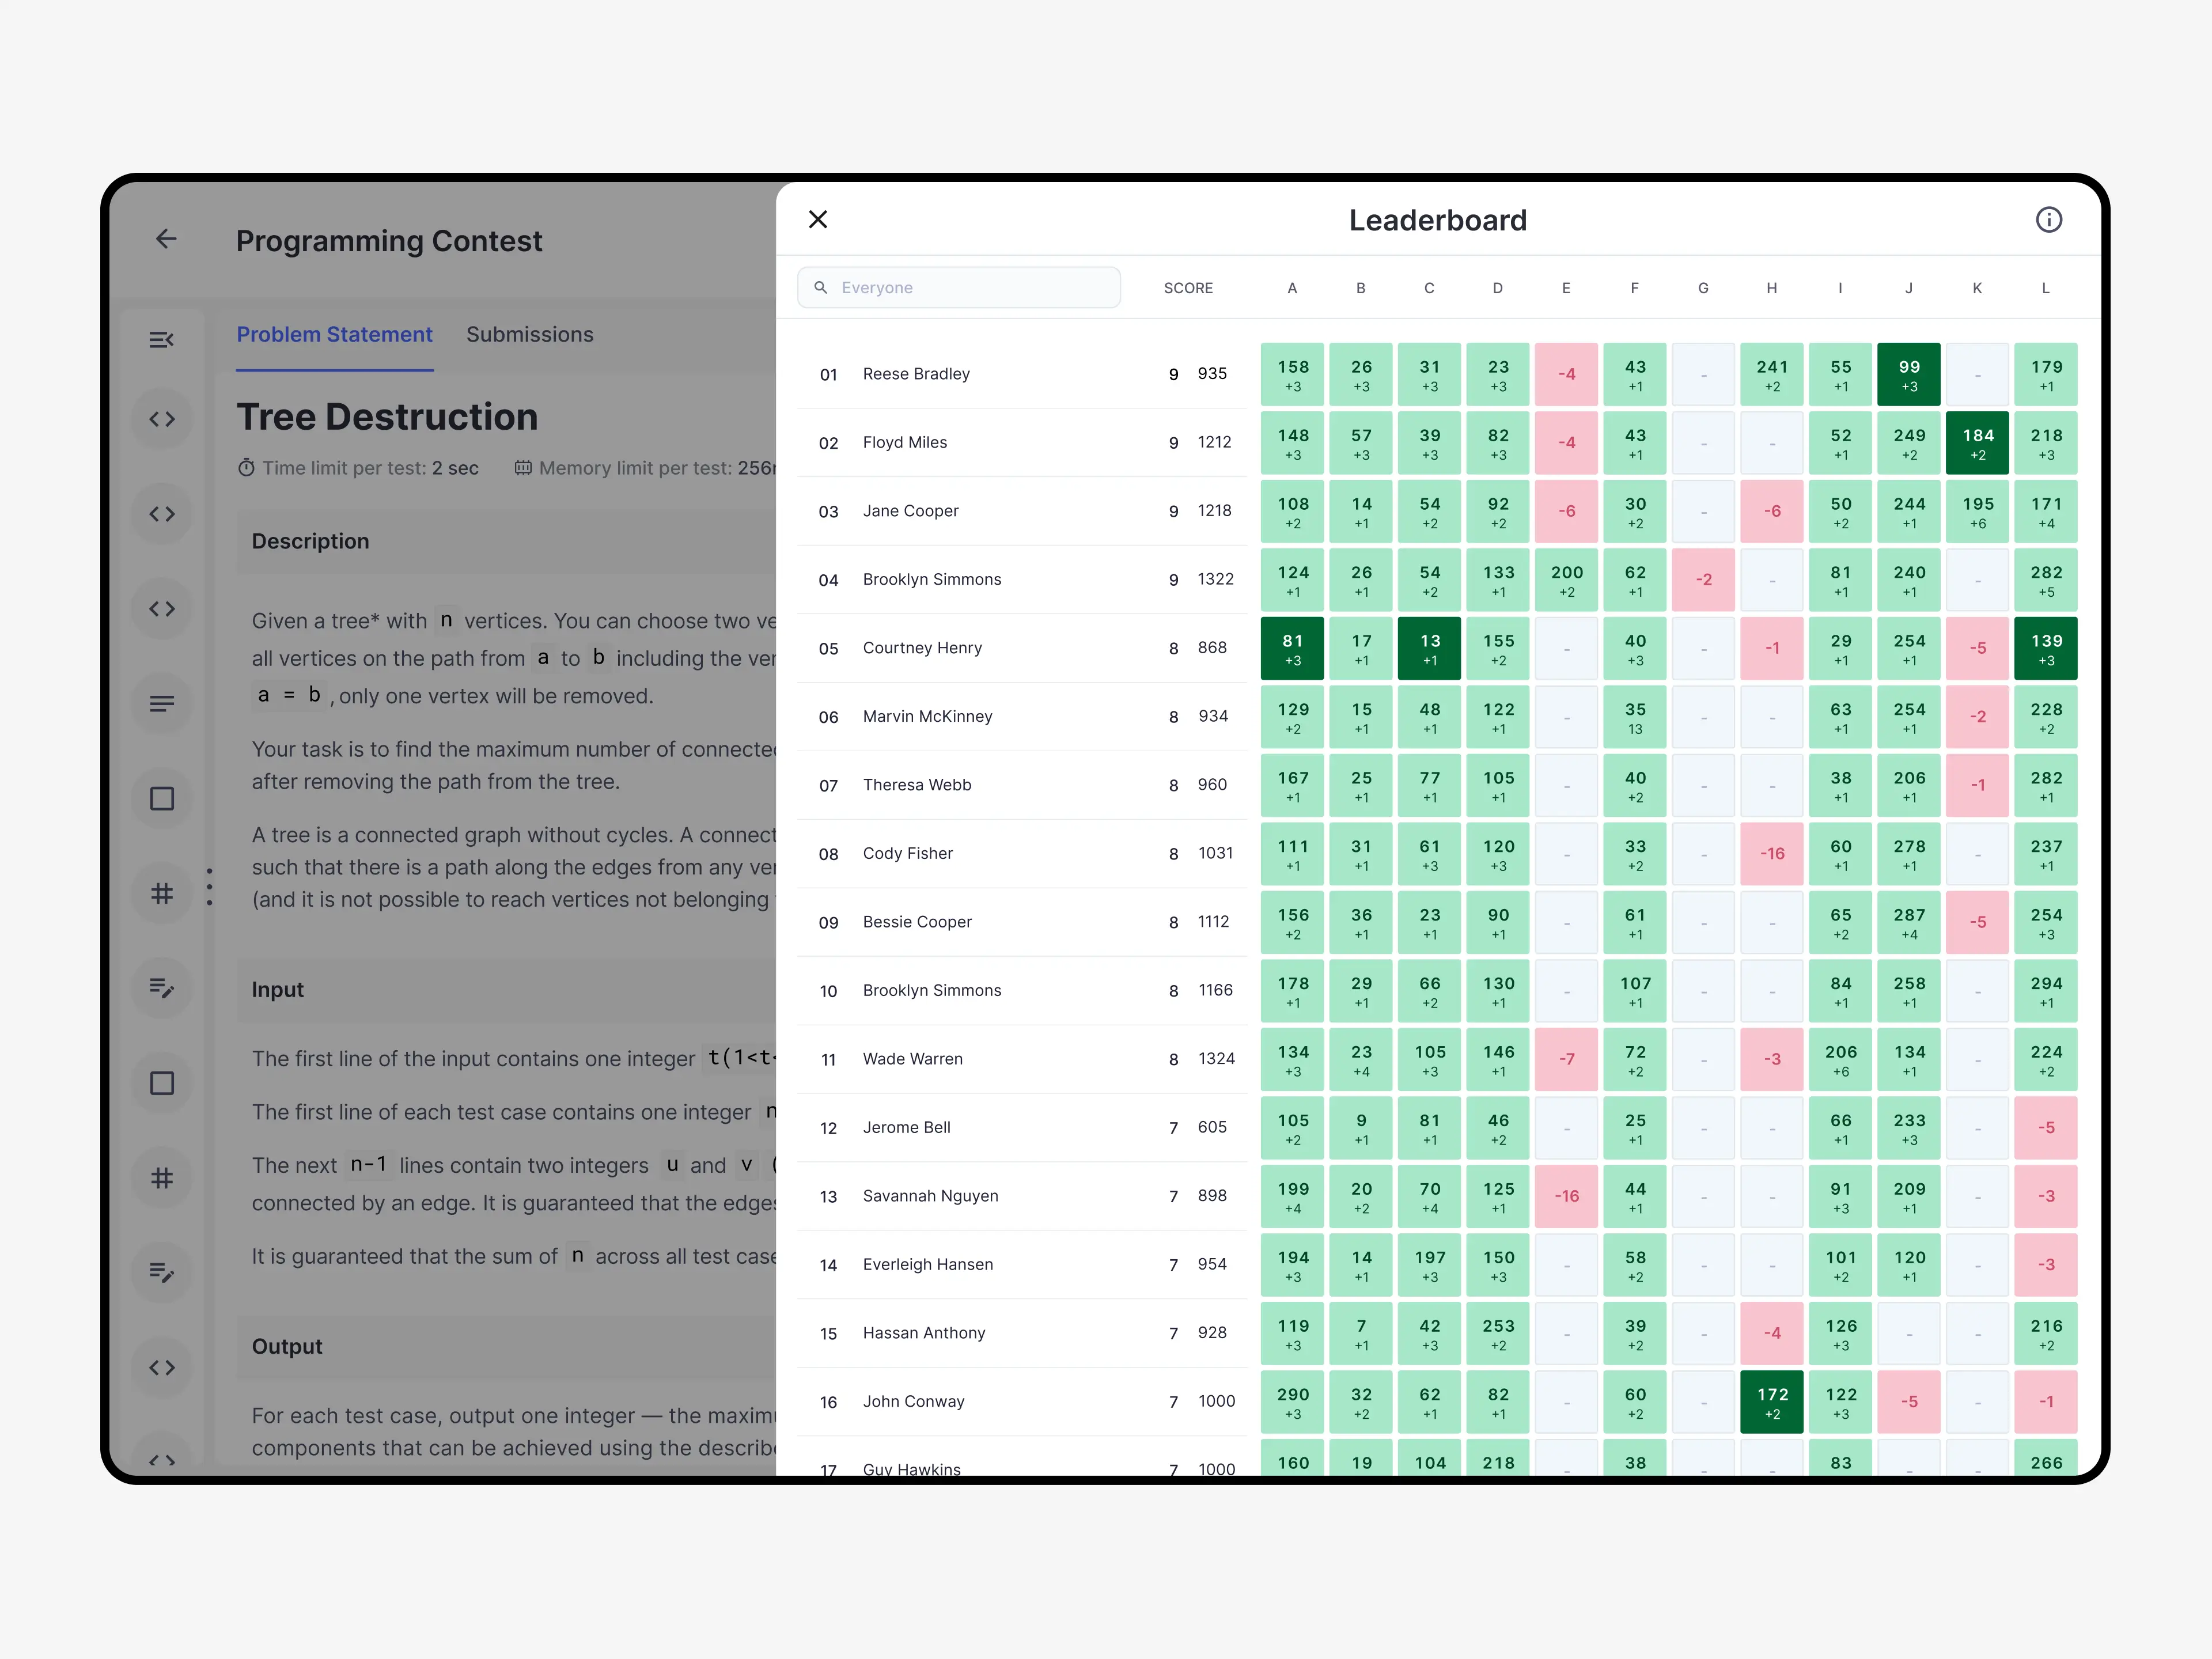Click the first hashtag sidebar icon

[162, 893]
